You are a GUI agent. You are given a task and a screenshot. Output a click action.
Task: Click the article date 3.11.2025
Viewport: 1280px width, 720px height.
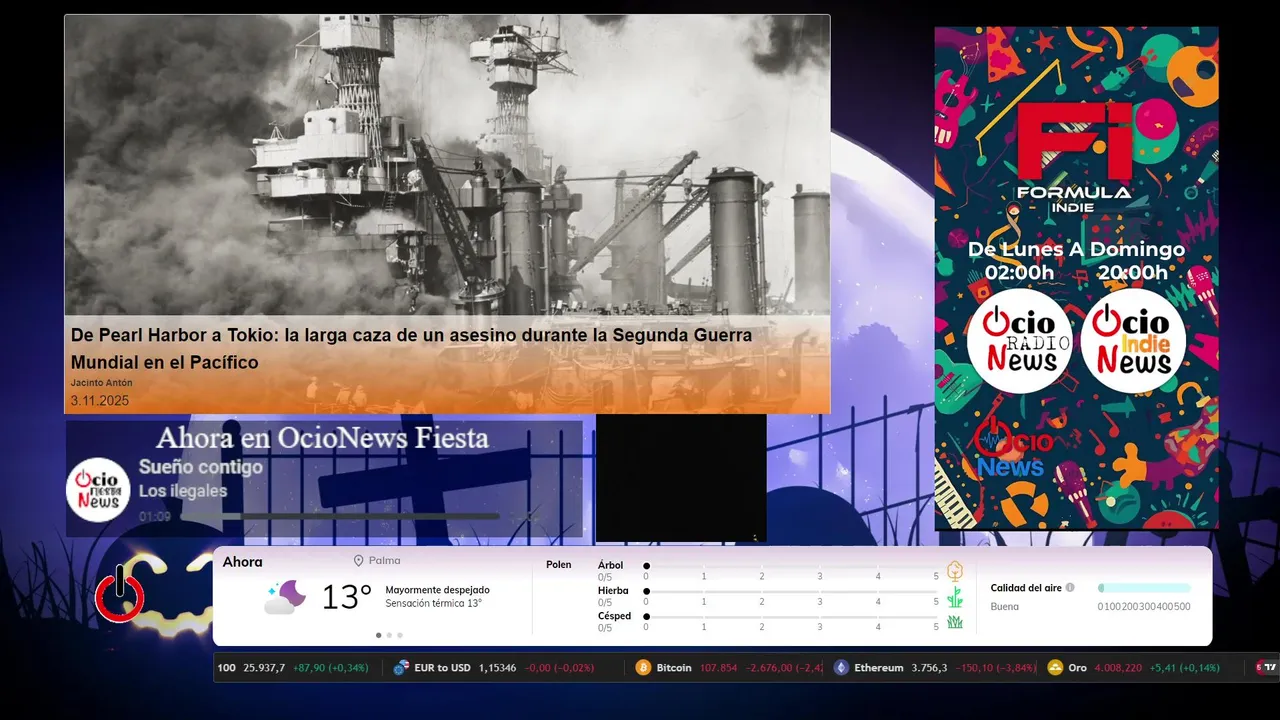[100, 401]
